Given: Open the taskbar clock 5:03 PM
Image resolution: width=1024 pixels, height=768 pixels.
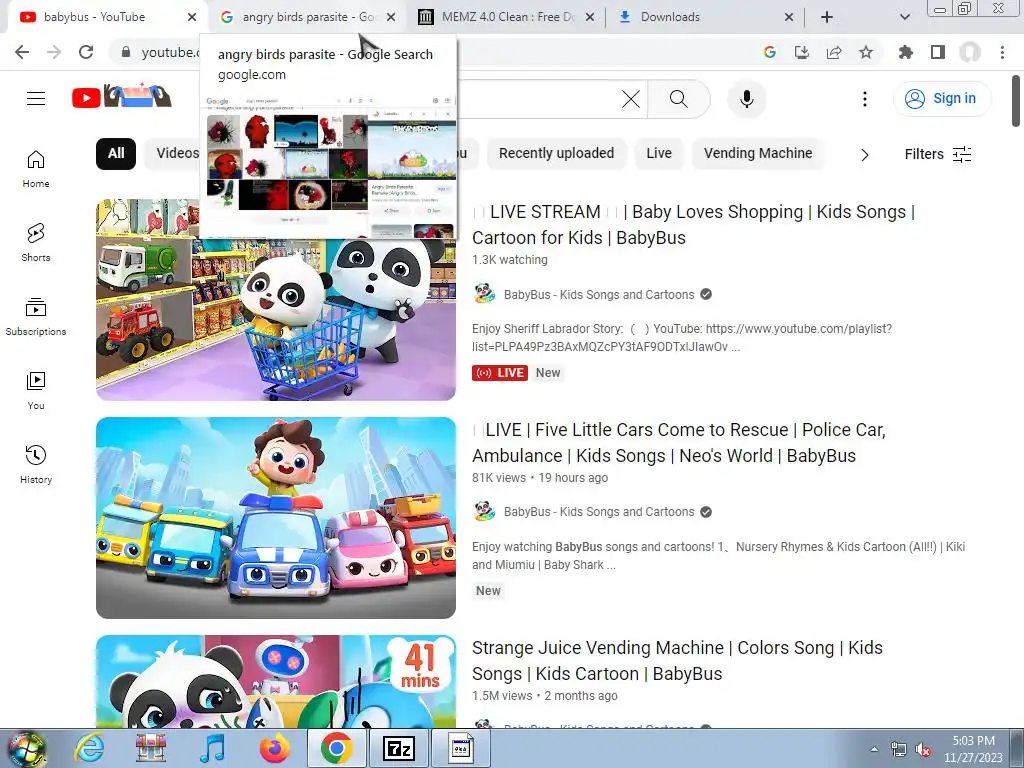Looking at the screenshot, I should tap(973, 749).
